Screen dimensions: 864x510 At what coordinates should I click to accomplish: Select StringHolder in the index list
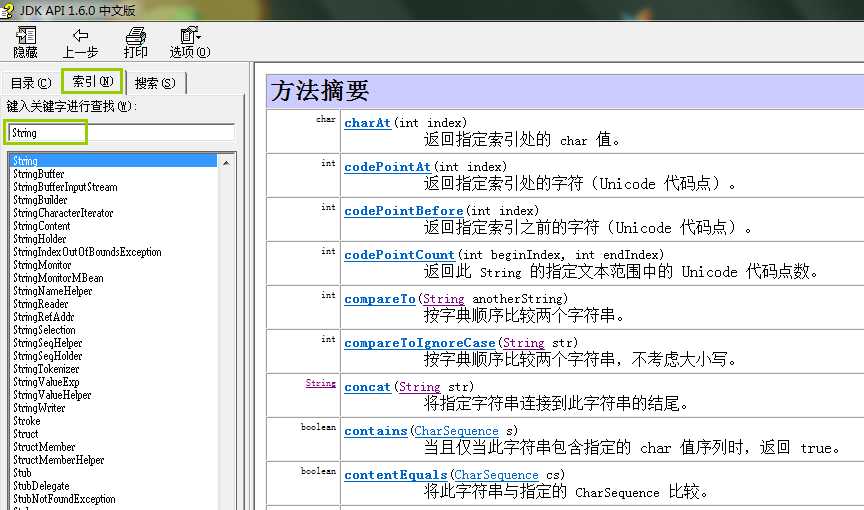pos(39,239)
